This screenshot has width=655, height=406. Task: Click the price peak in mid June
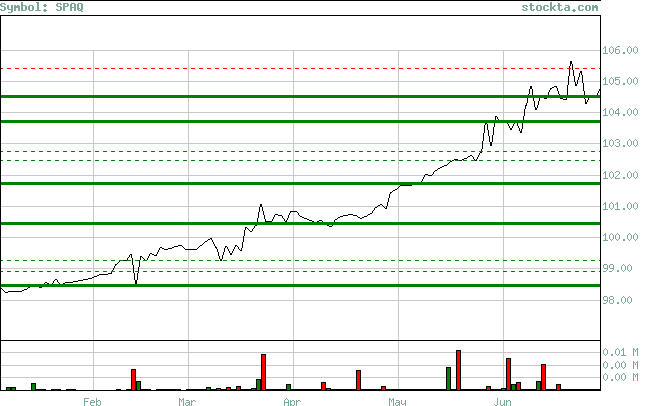(571, 62)
